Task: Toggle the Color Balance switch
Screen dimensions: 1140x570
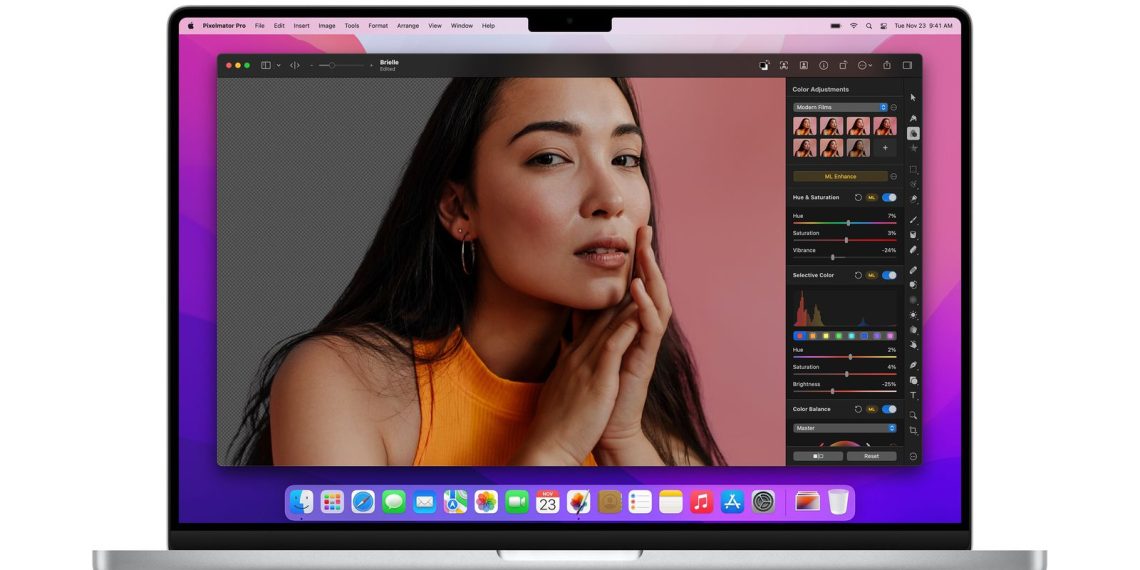Action: click(889, 409)
